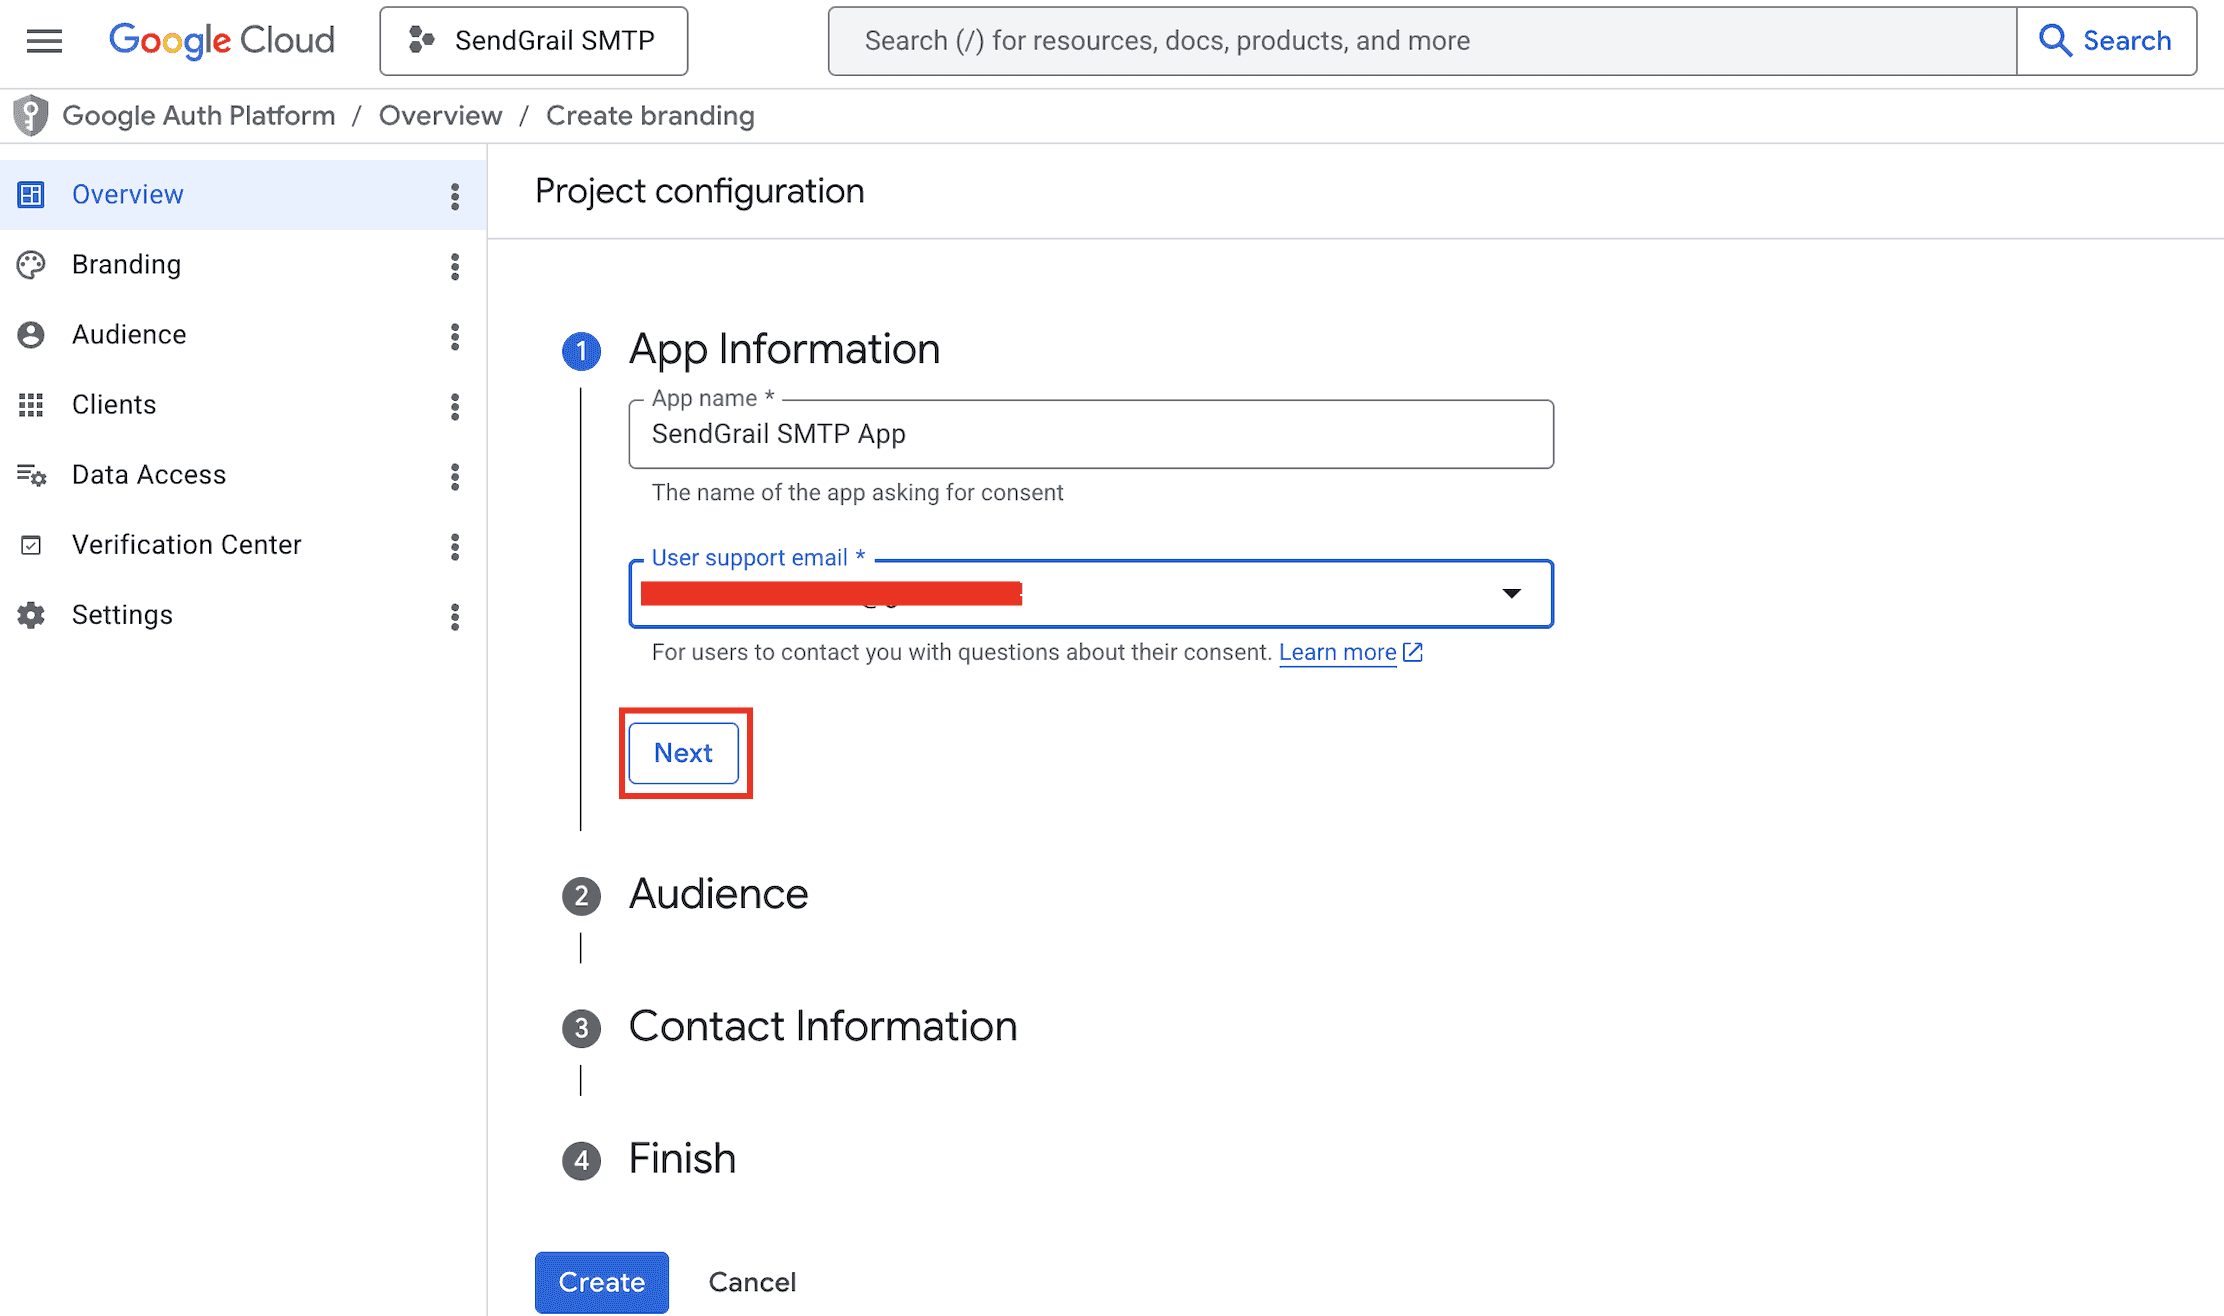The width and height of the screenshot is (2224, 1316).
Task: Click the Overview dashboard icon
Action: click(x=31, y=195)
